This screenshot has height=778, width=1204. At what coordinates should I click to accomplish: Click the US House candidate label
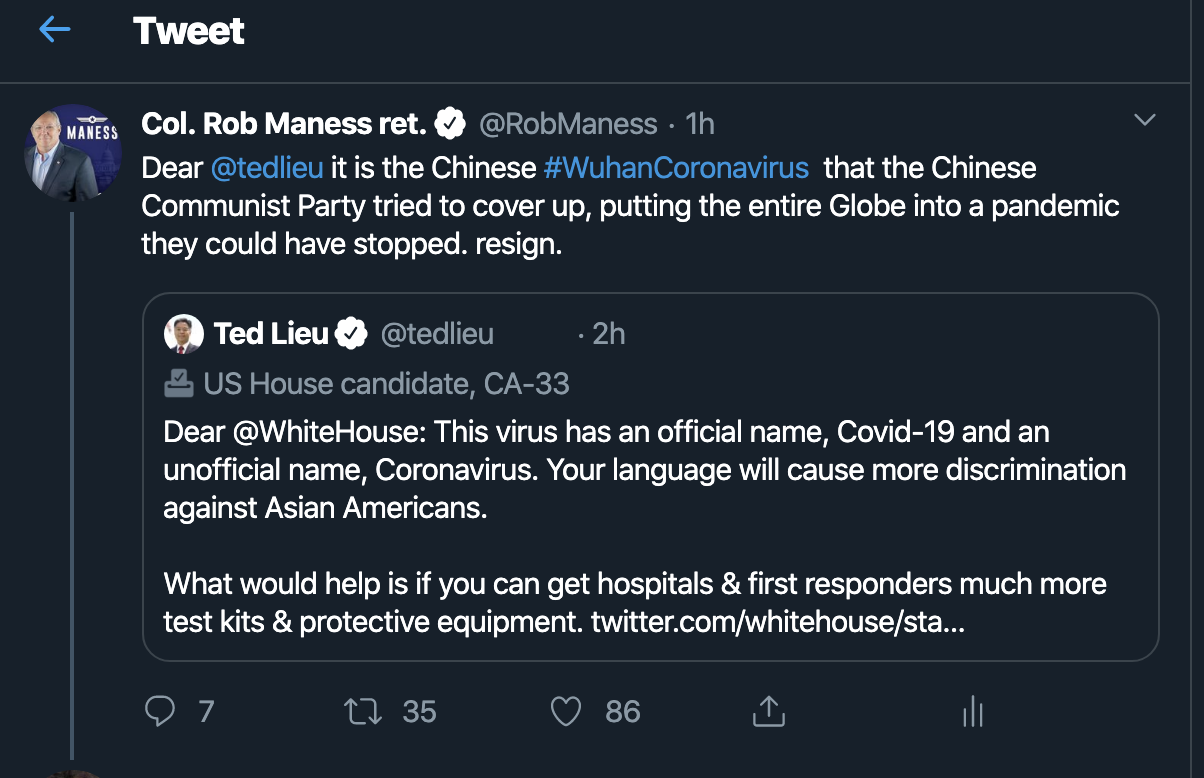tap(386, 382)
